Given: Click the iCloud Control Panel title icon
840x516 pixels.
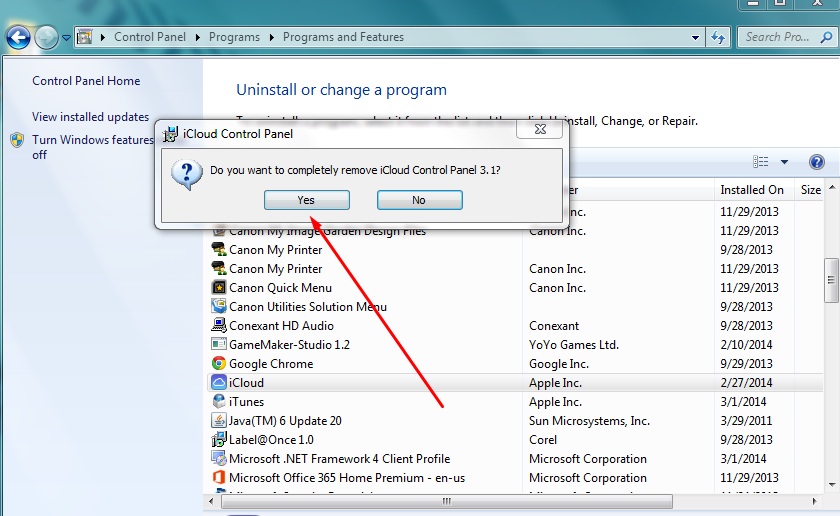Looking at the screenshot, I should (x=170, y=134).
